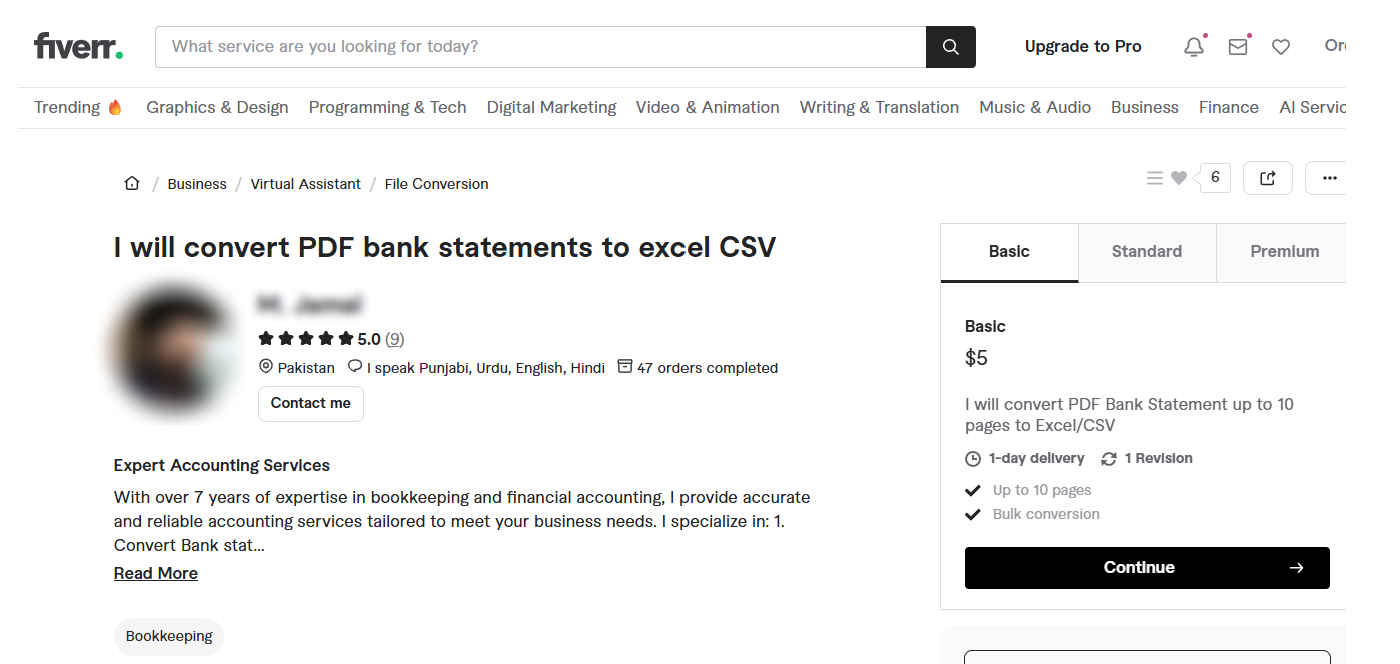Open the Programming & Tech category
Screen dimensions: 1400x664
pos(387,107)
